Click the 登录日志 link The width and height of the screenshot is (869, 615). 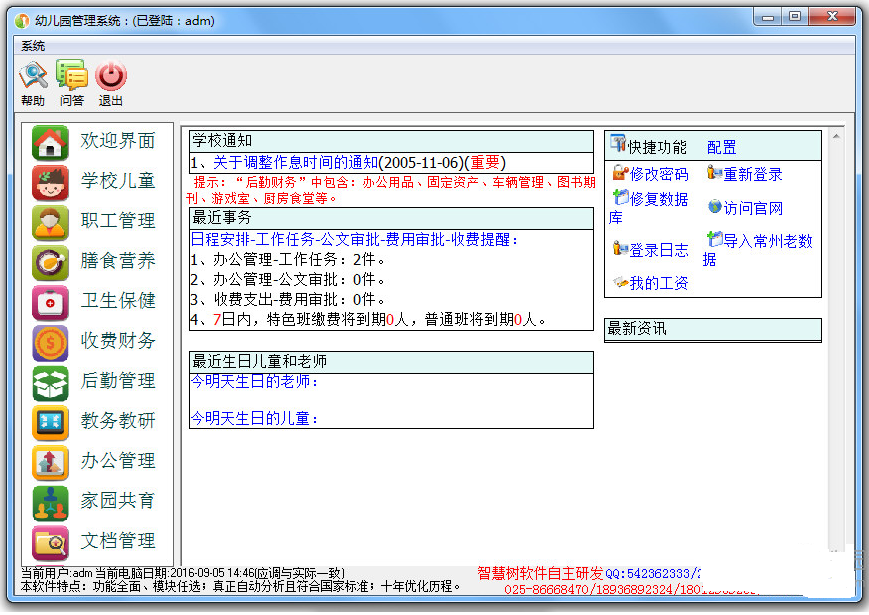(x=659, y=250)
